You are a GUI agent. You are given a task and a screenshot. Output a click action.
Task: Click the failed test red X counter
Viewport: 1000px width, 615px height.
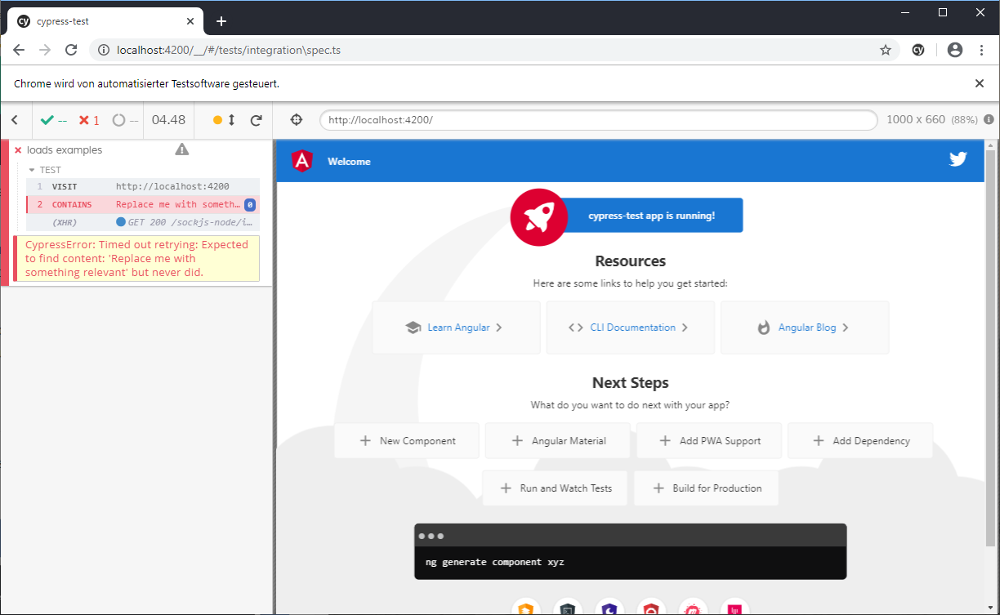pyautogui.click(x=89, y=120)
